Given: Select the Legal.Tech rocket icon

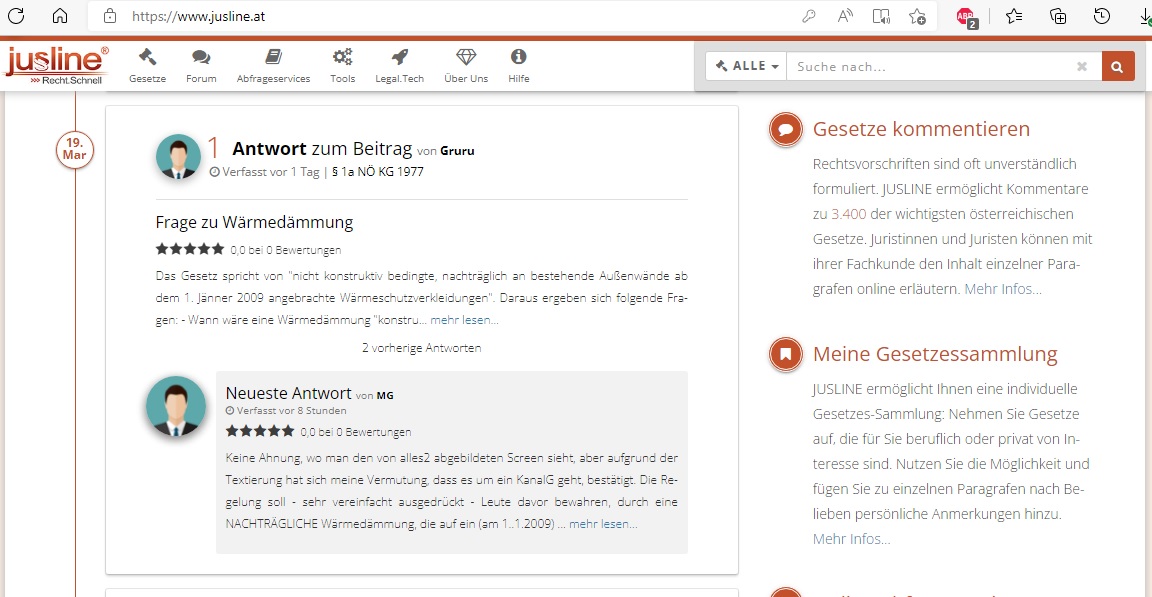Looking at the screenshot, I should pyautogui.click(x=399, y=58).
